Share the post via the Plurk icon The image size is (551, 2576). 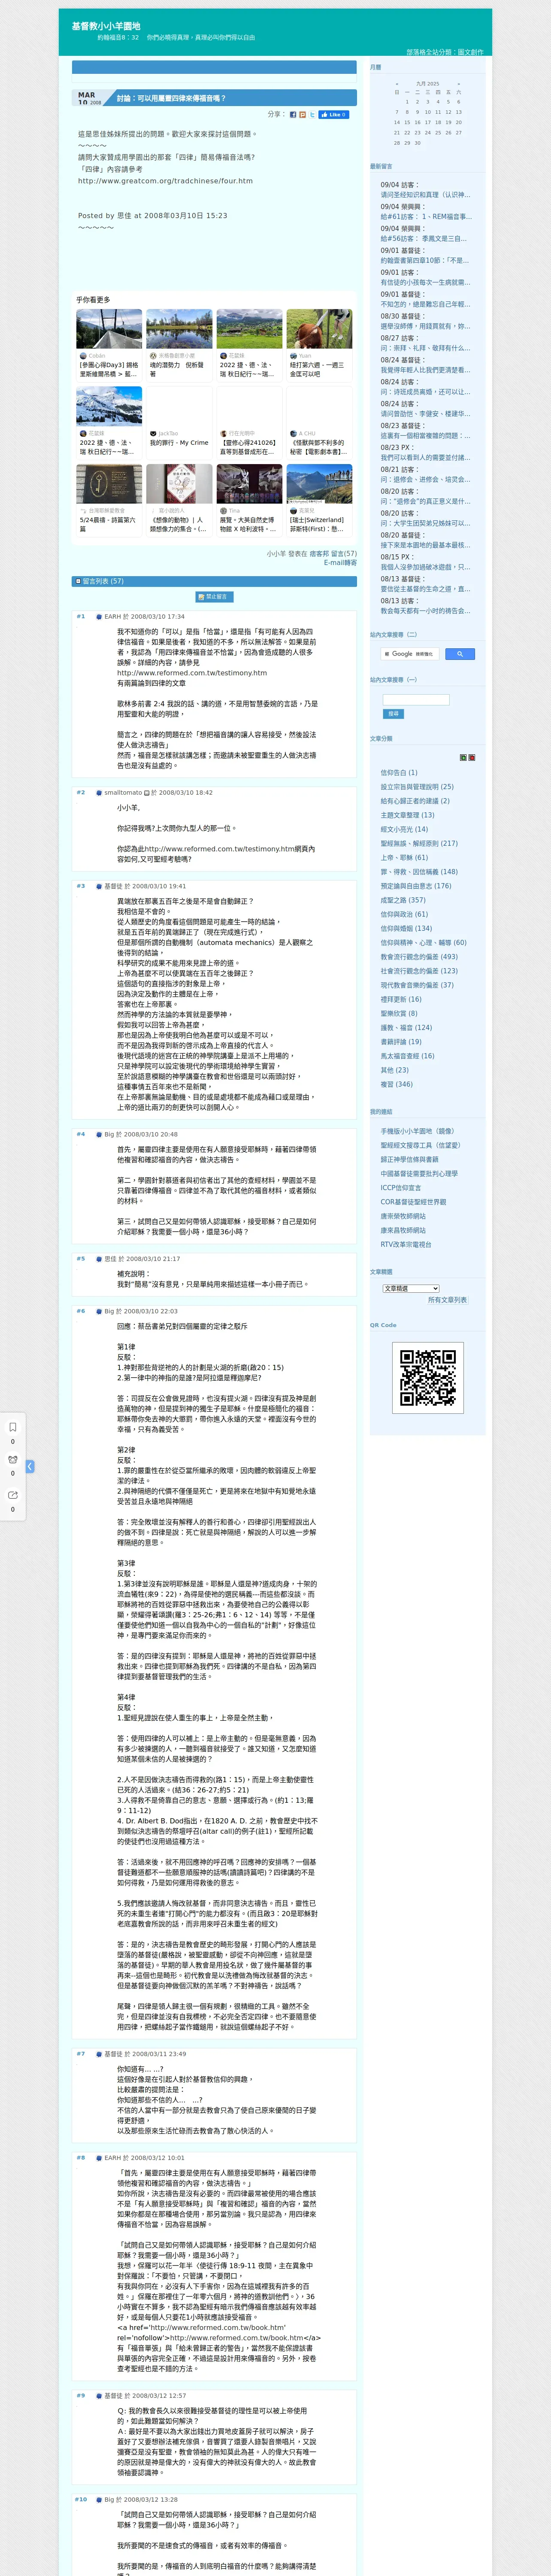pos(302,115)
